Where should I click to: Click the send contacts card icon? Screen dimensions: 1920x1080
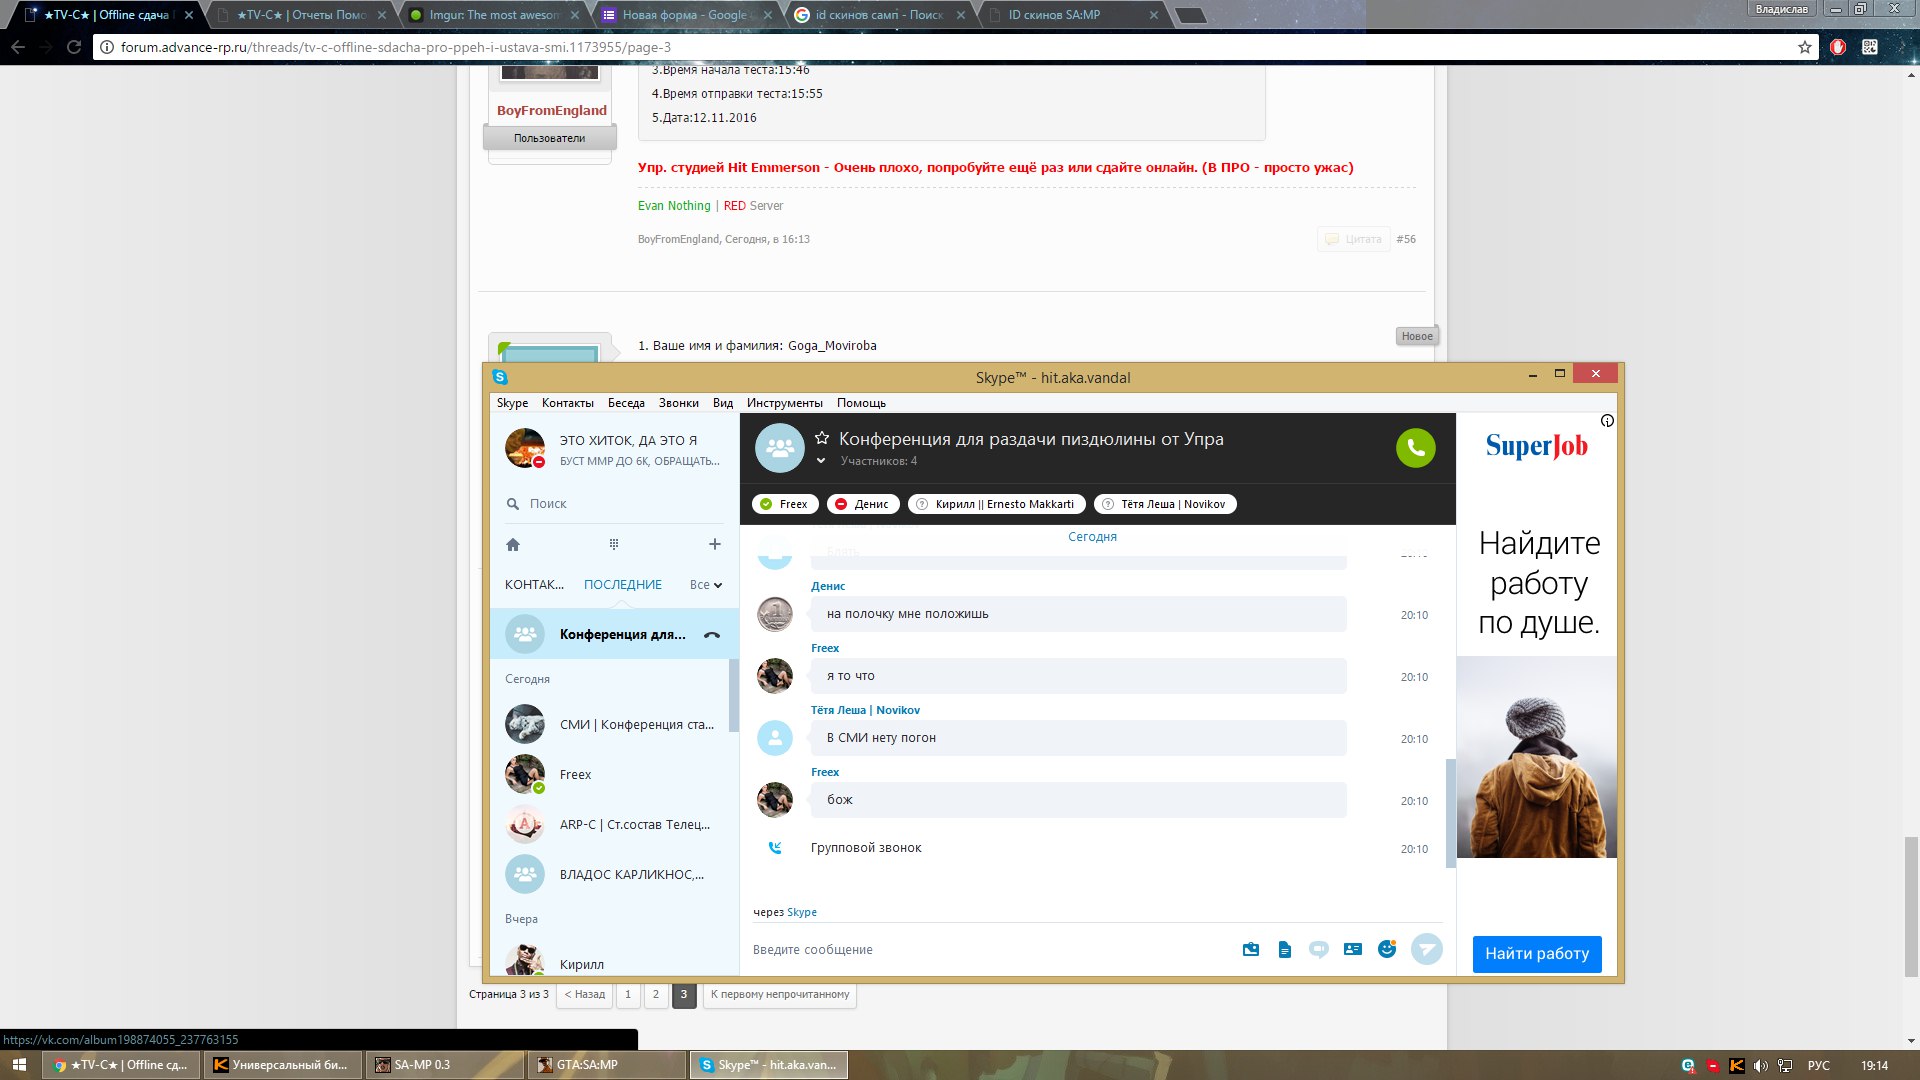[1353, 949]
